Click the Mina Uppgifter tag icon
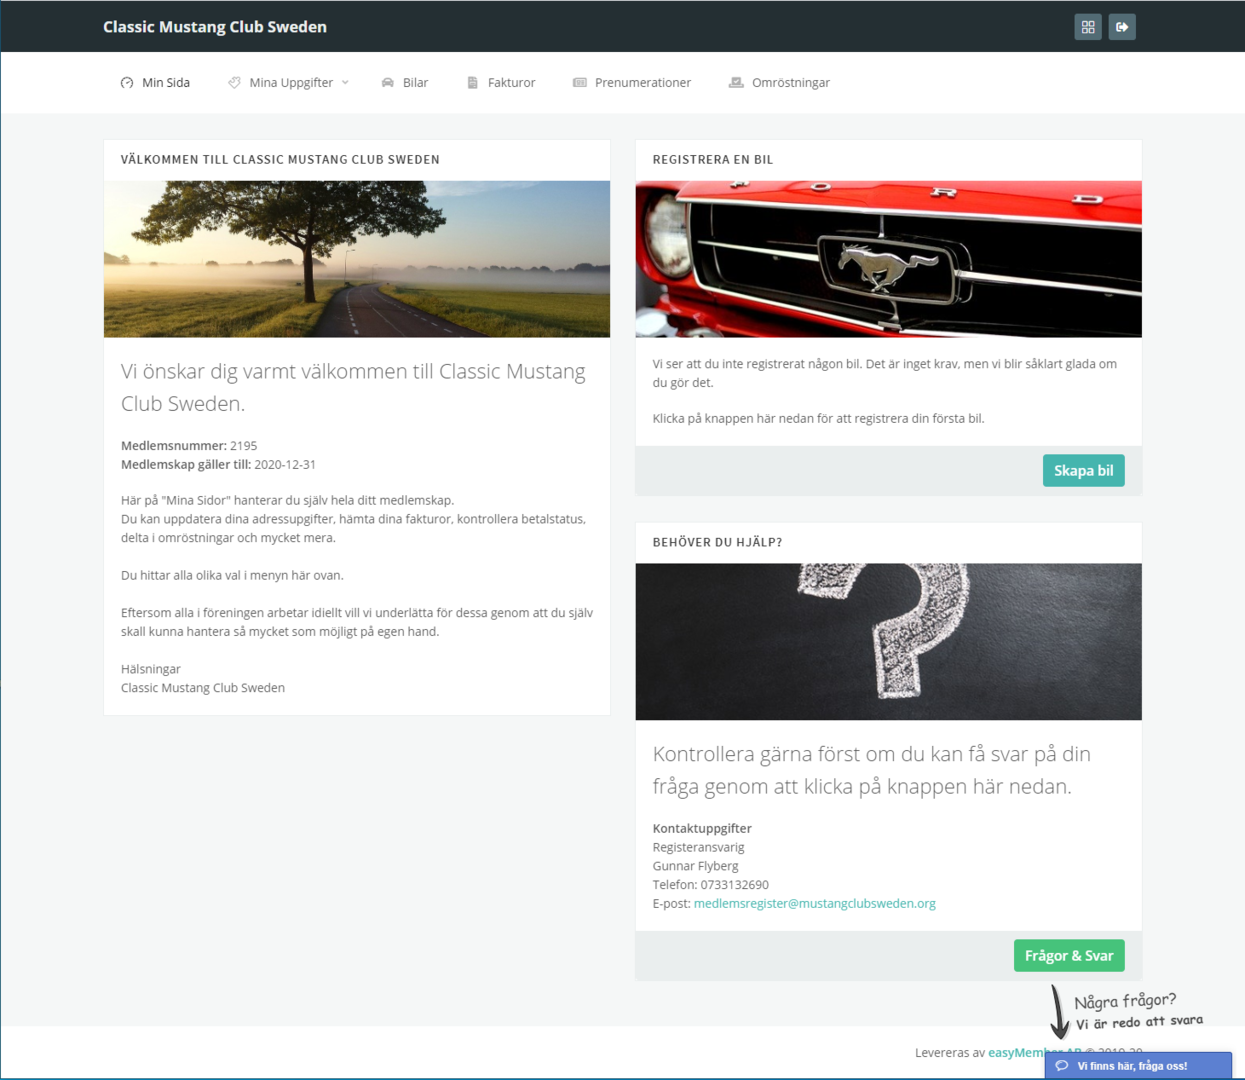 234,83
